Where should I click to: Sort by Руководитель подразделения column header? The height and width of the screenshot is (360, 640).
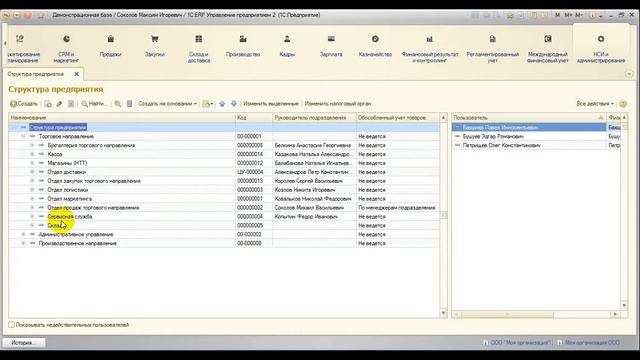click(x=314, y=118)
